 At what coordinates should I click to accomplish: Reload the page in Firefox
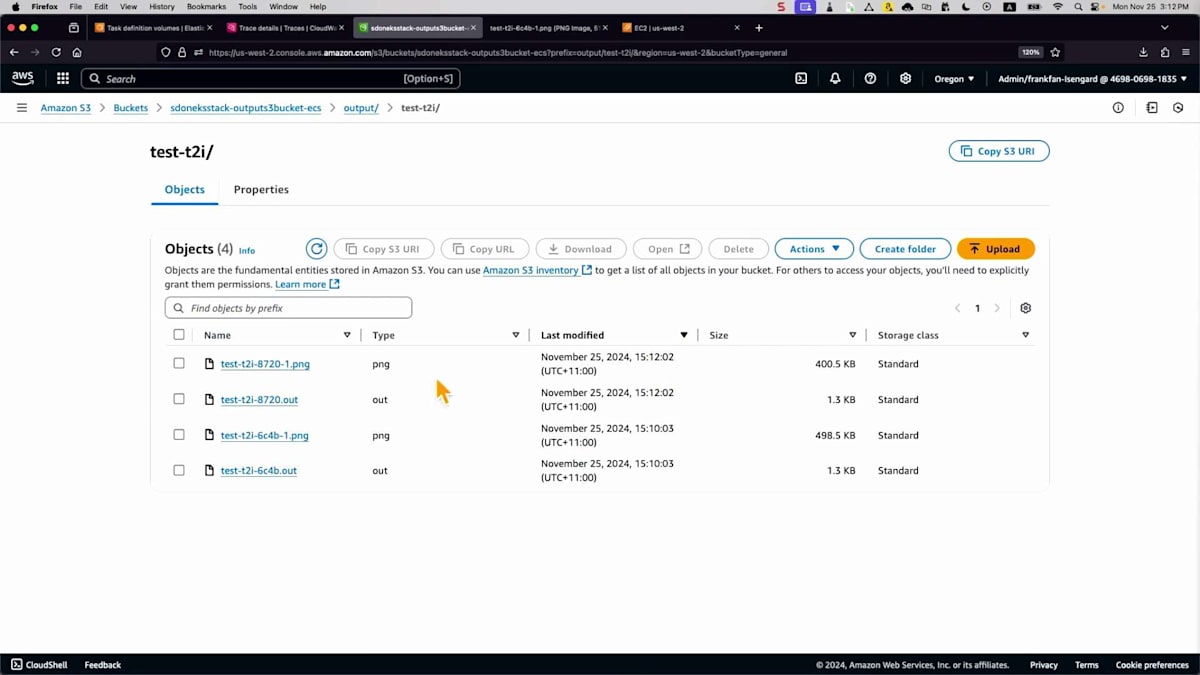(x=56, y=52)
